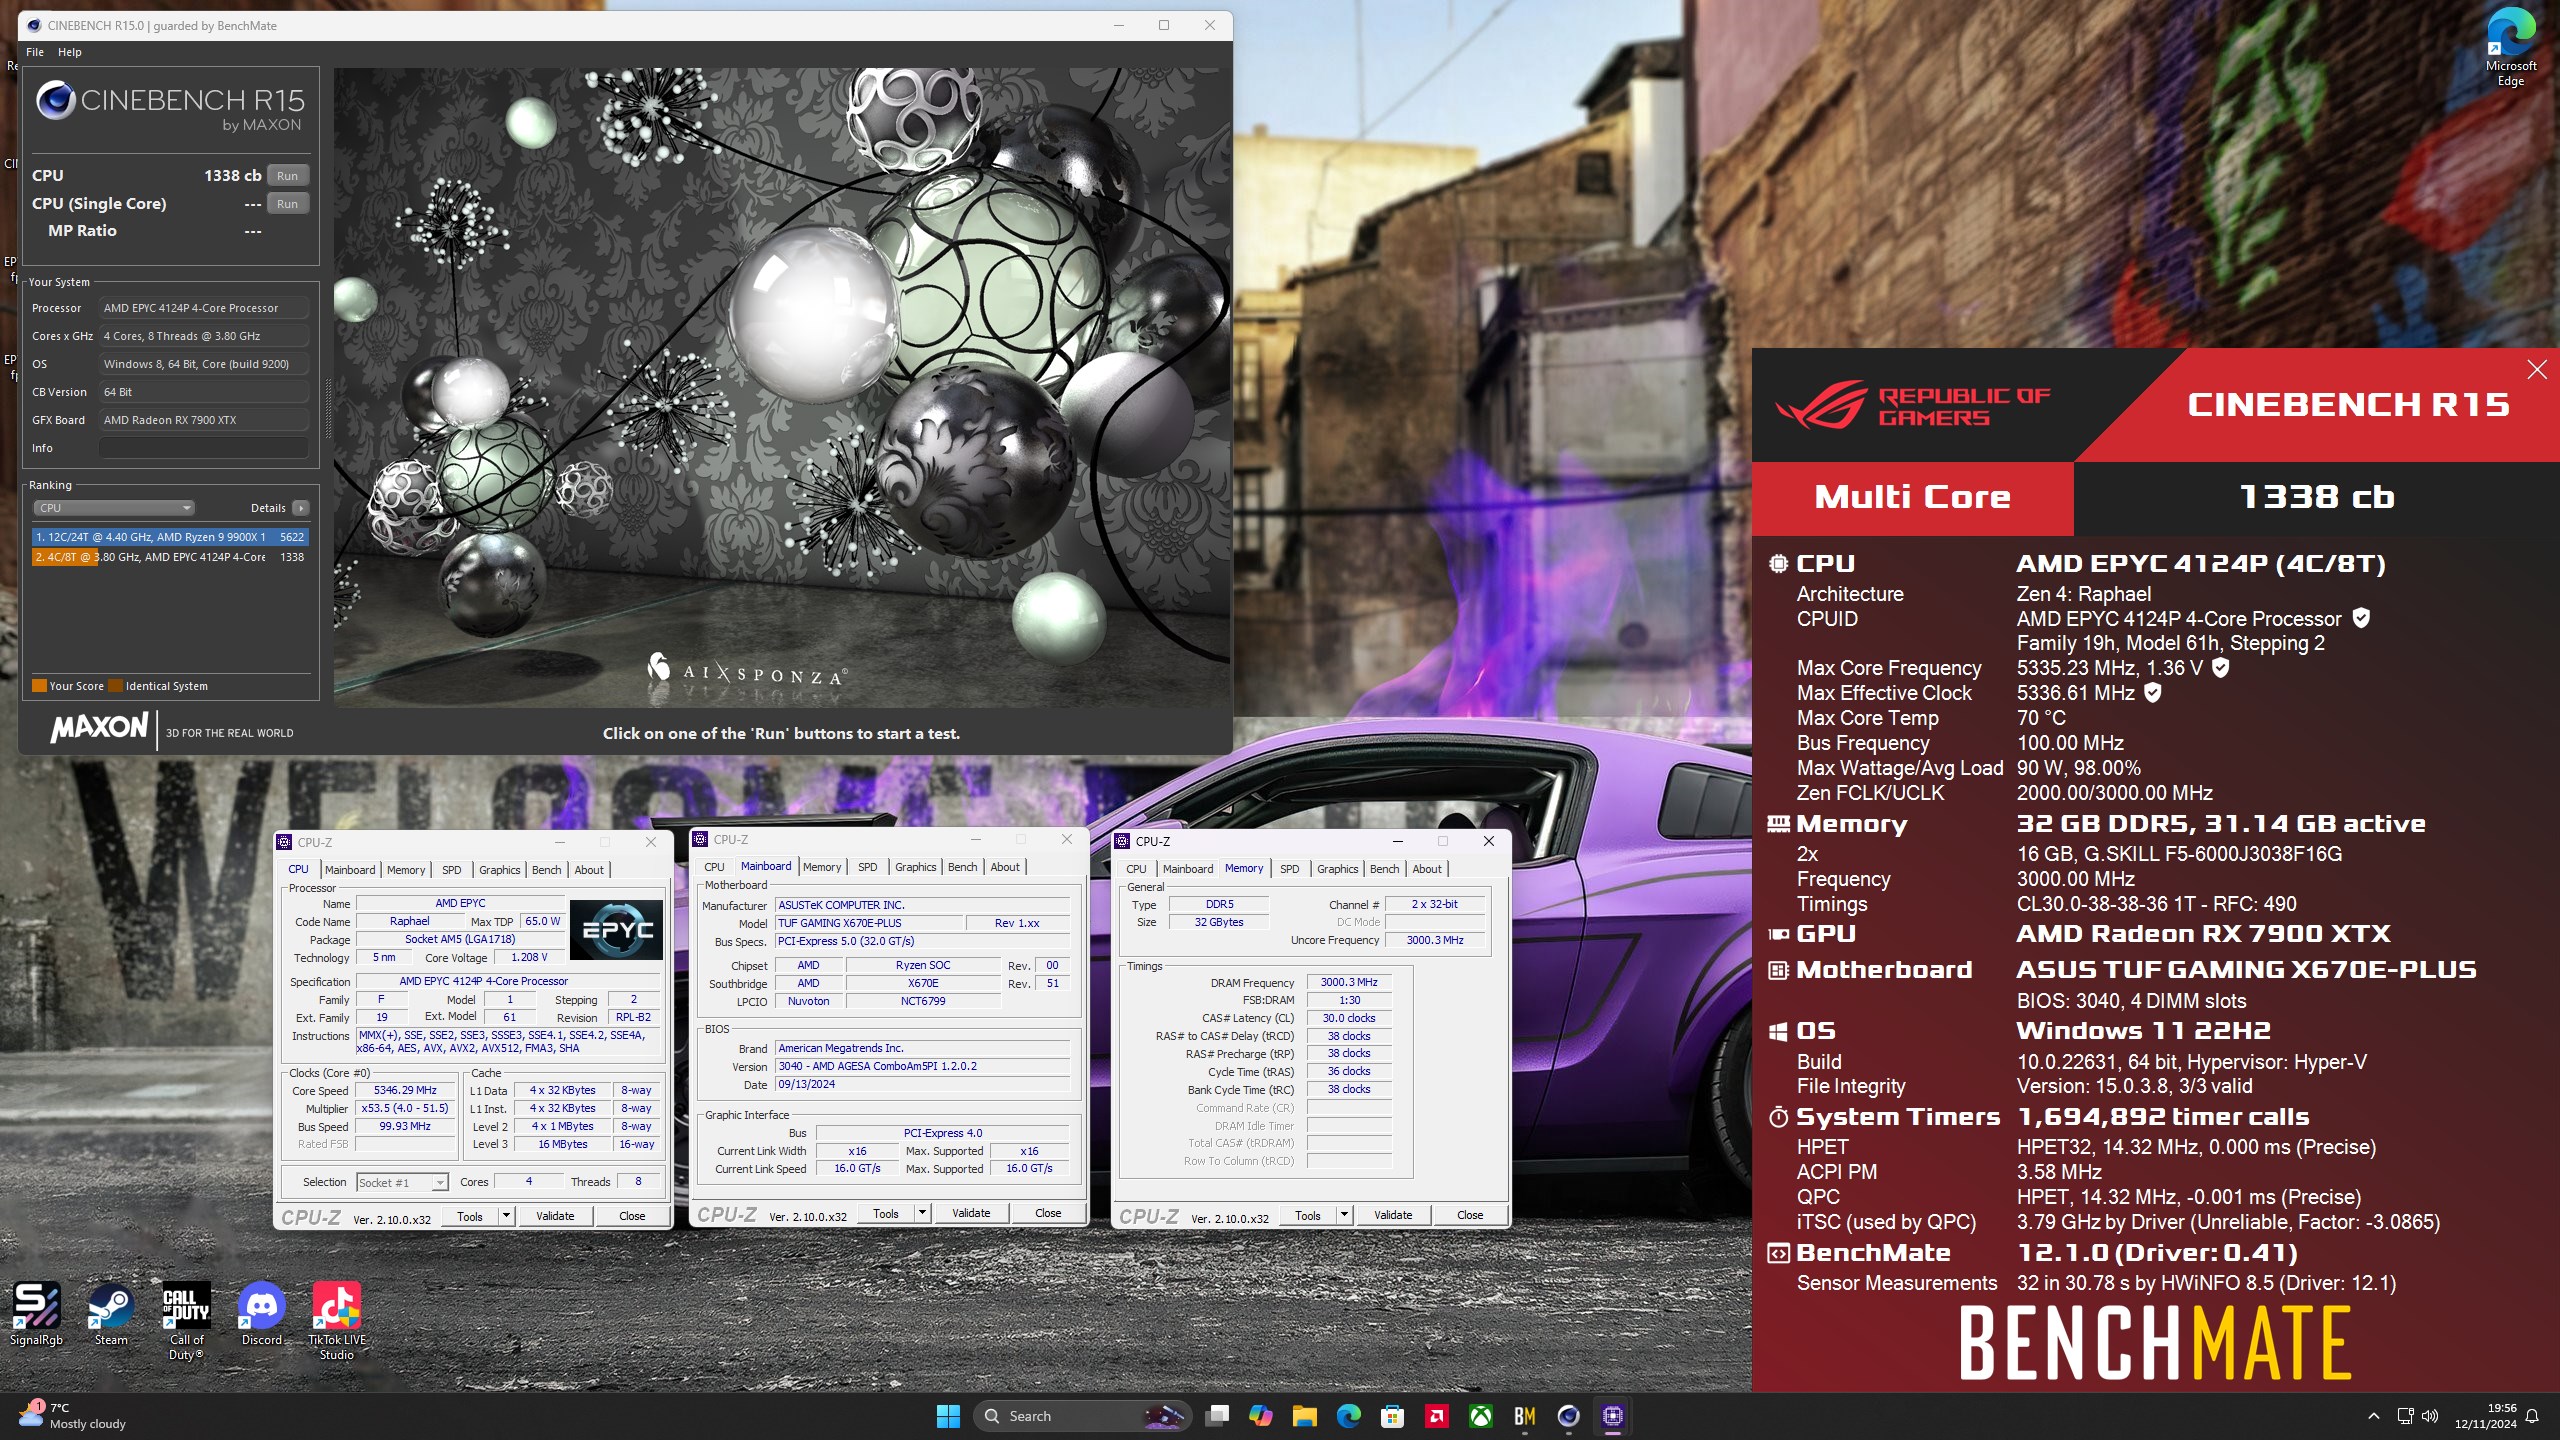Click the Windows Start button

coord(948,1416)
